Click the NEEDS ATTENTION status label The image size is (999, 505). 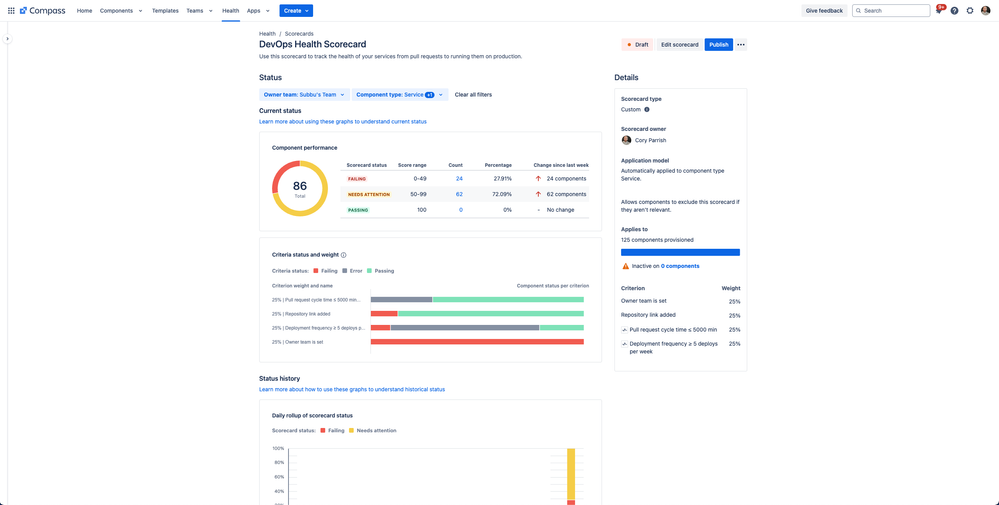tap(369, 194)
